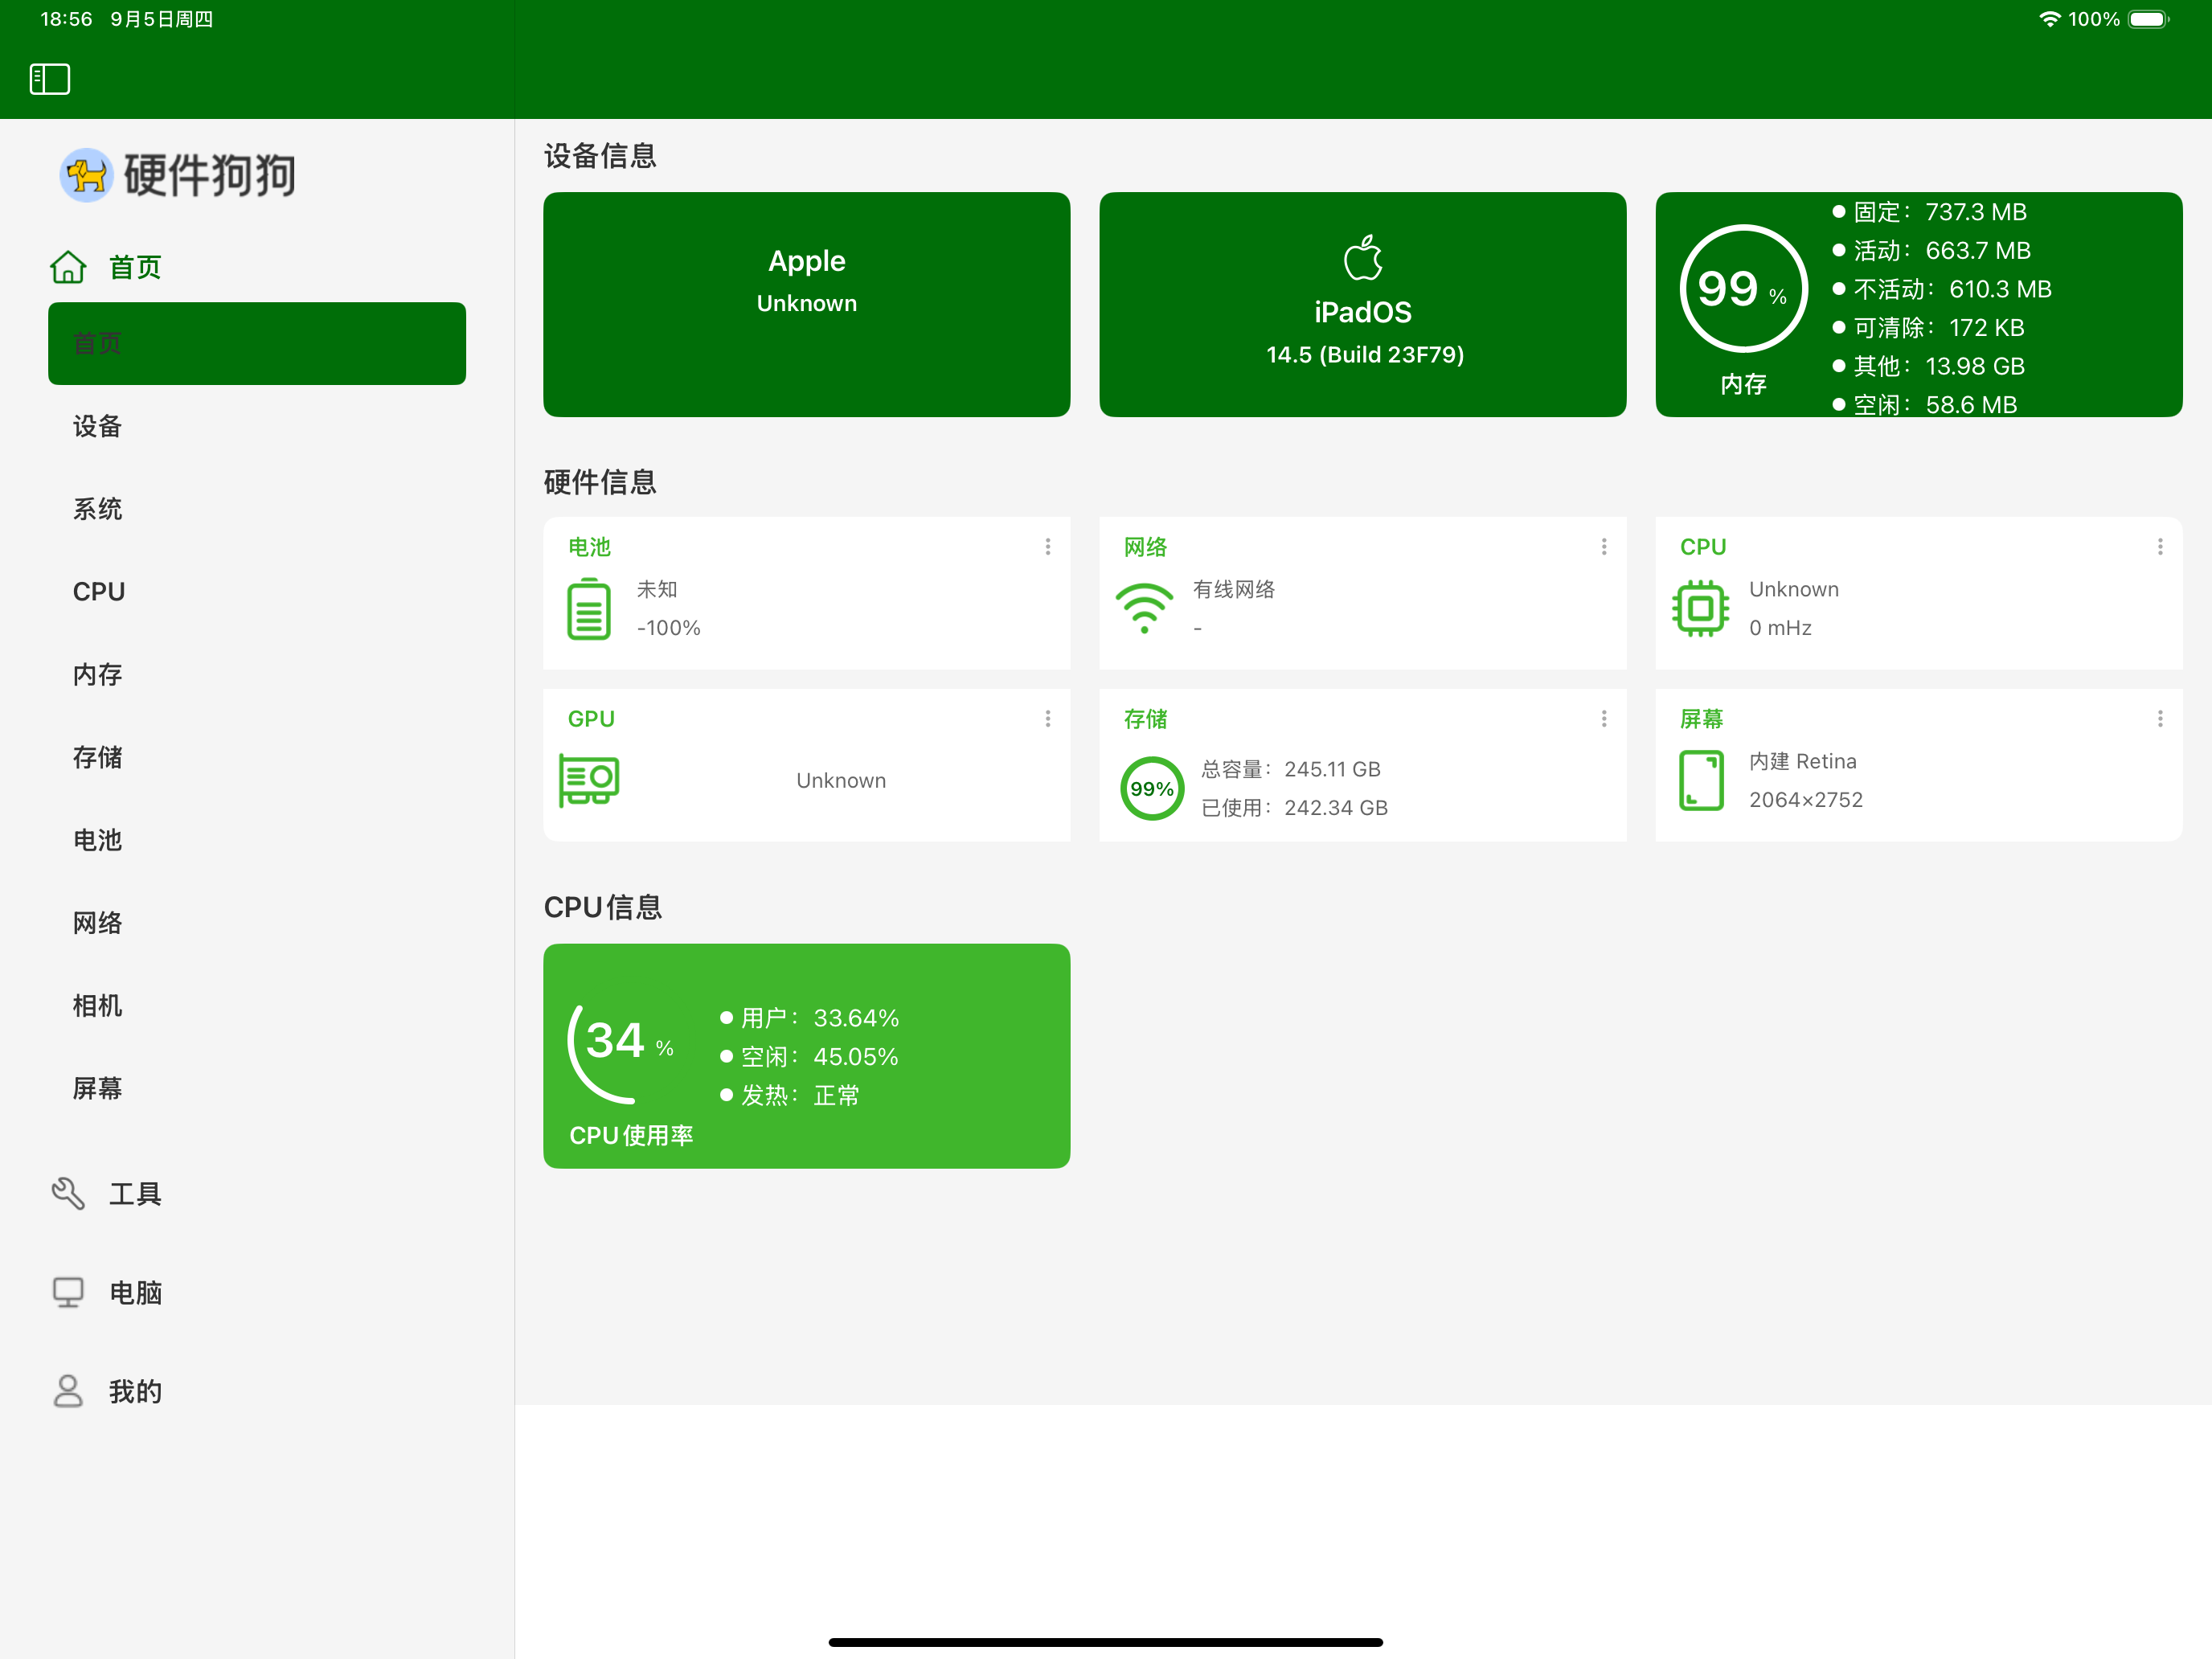The height and width of the screenshot is (1659, 2212).
Task: Click the battery card icon
Action: click(589, 609)
